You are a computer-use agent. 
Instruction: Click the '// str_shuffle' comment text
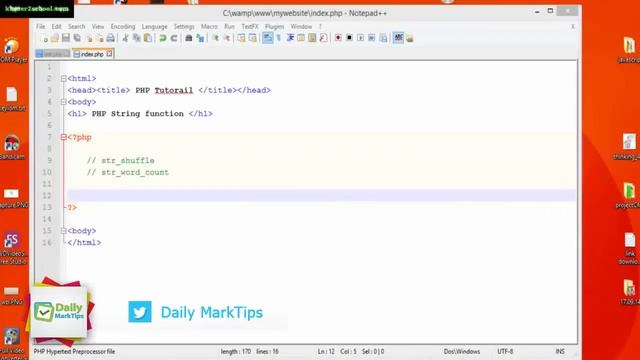[x=120, y=160]
